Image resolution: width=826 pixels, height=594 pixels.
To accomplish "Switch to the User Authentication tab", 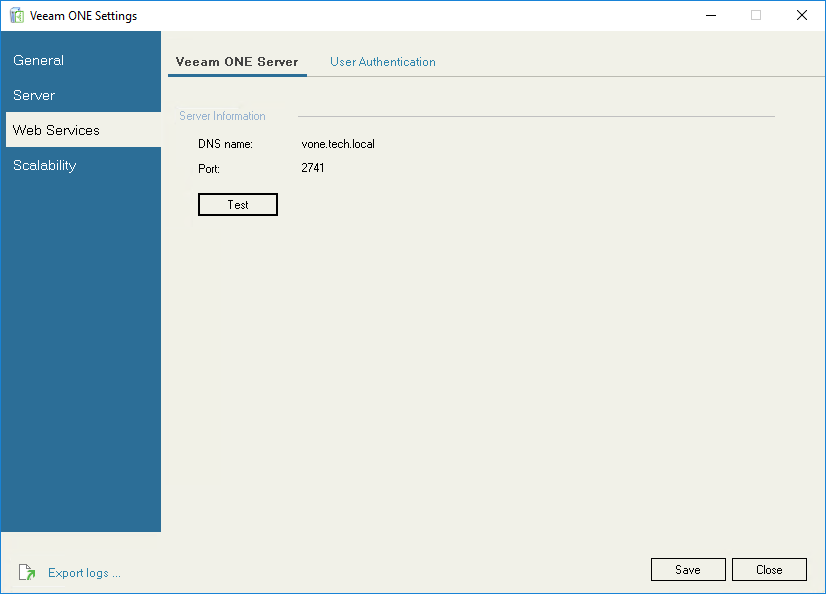I will [382, 61].
